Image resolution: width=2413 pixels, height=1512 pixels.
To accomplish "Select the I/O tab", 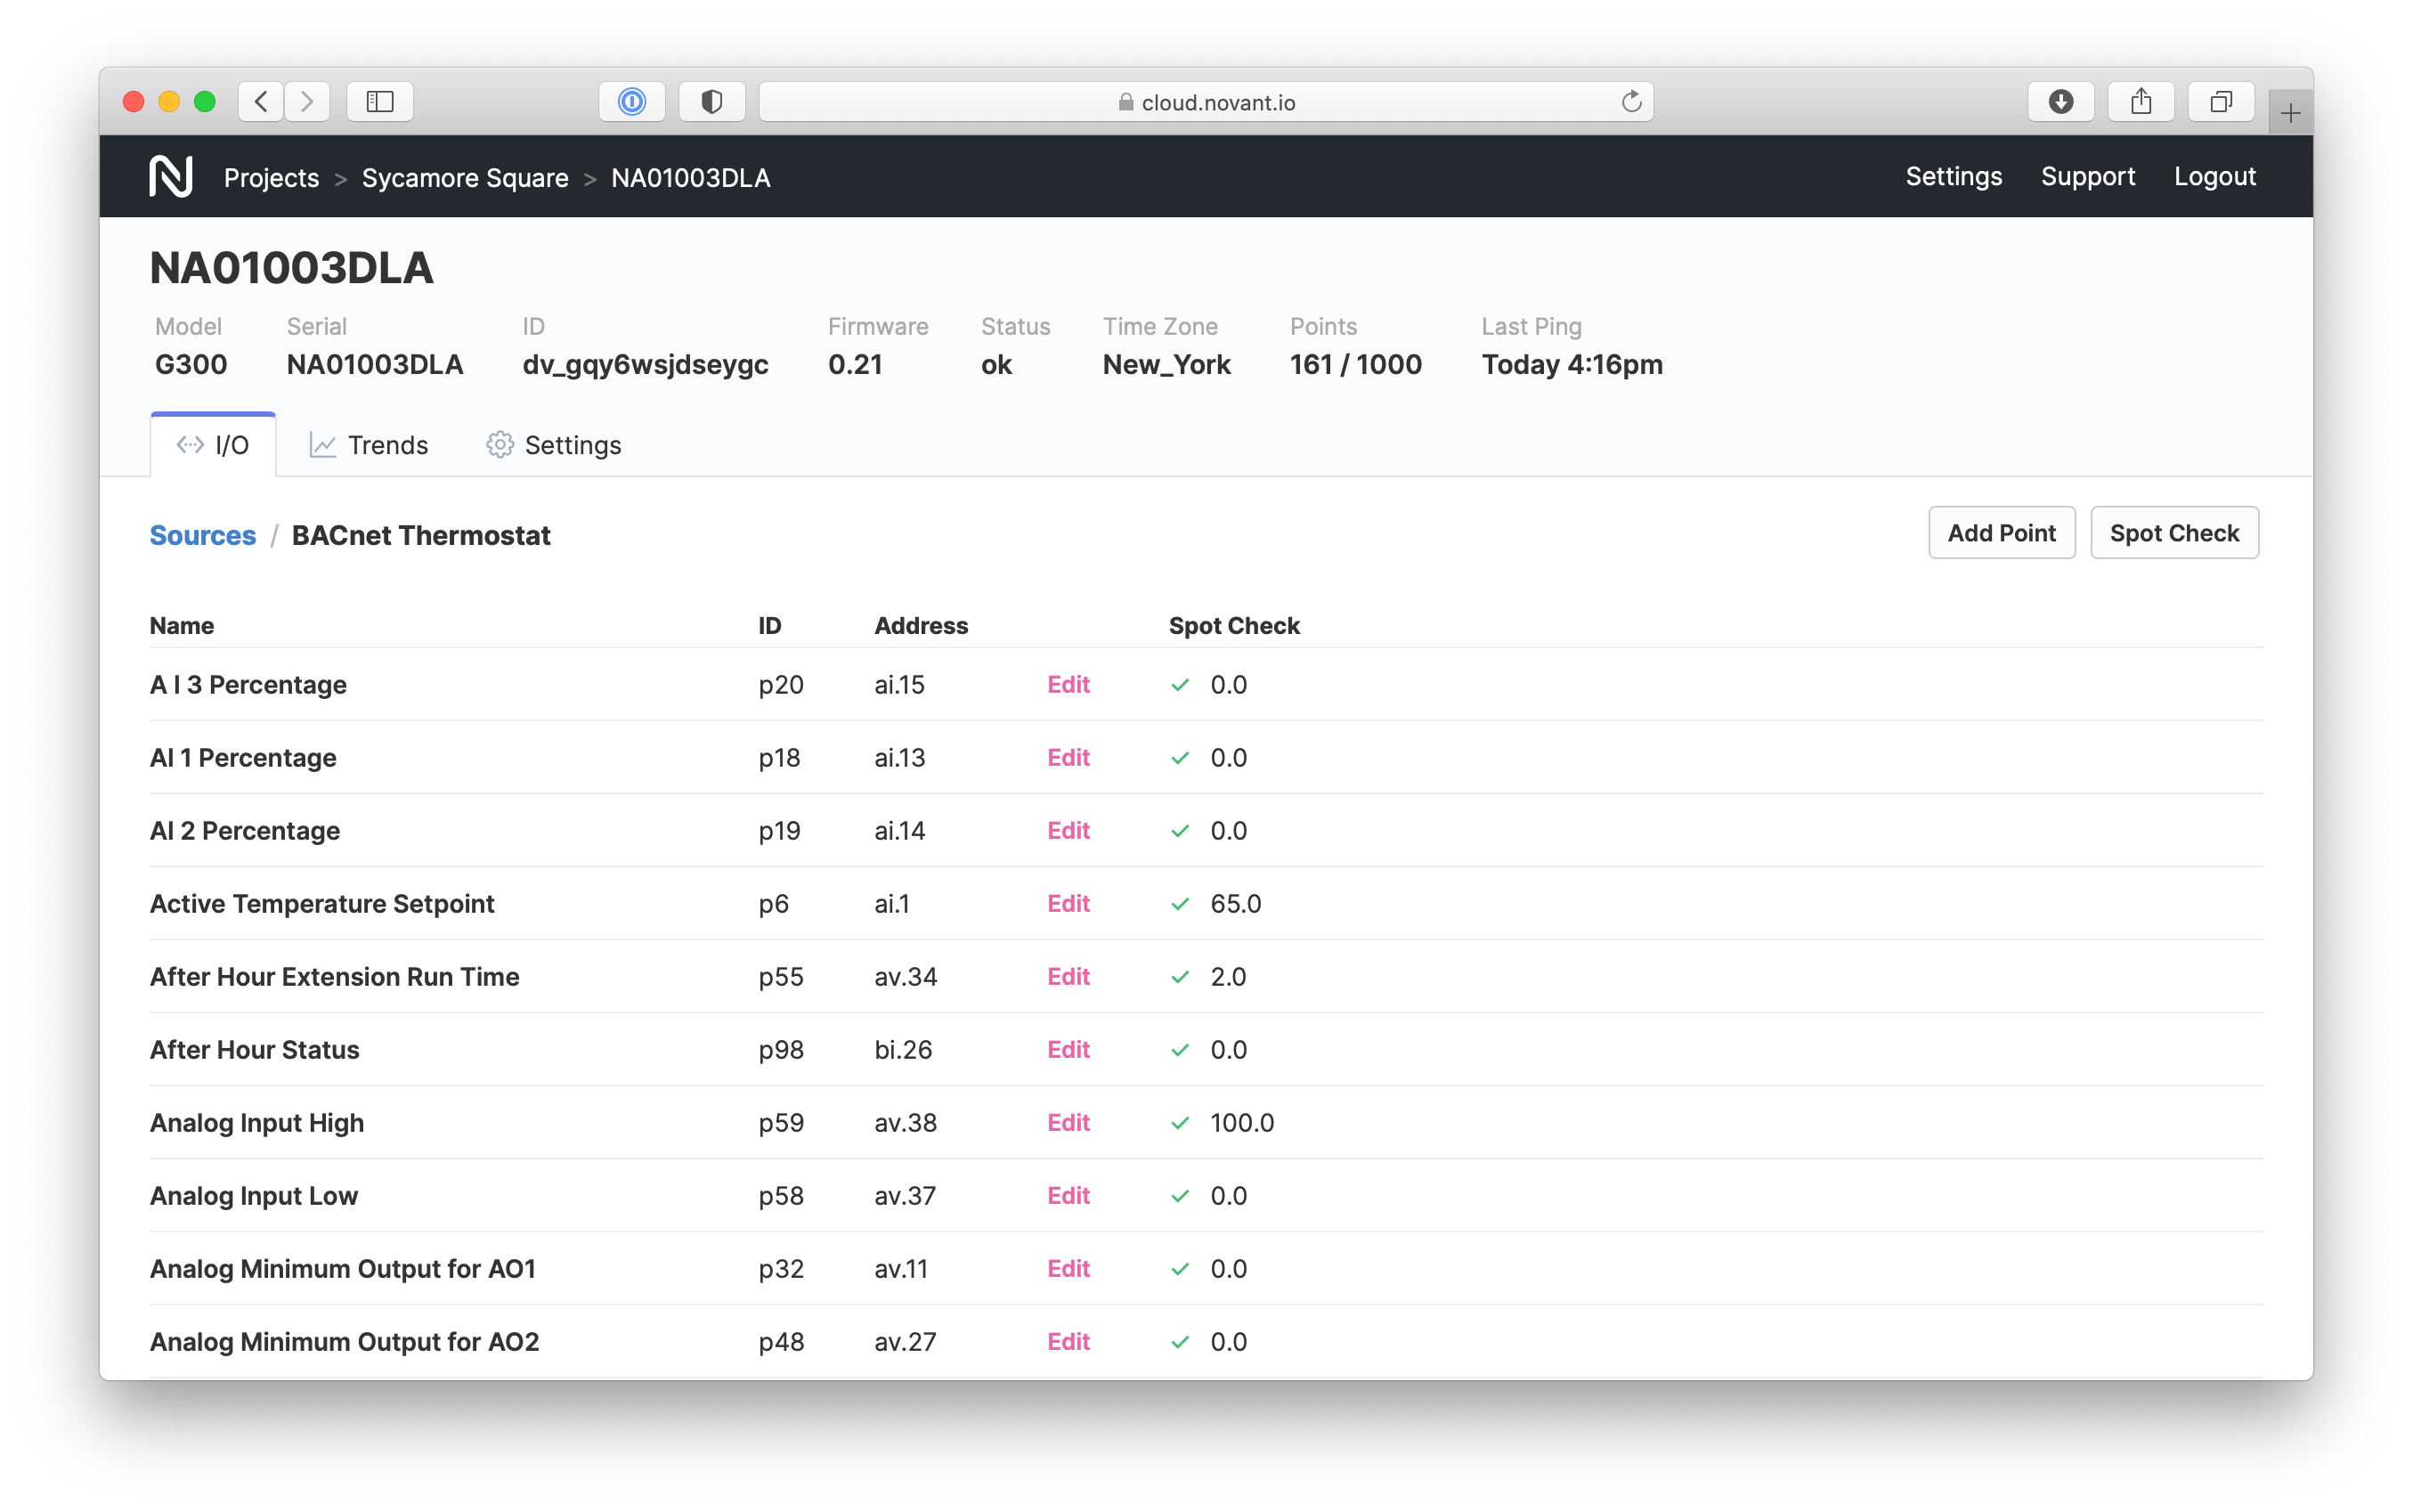I will pyautogui.click(x=213, y=445).
